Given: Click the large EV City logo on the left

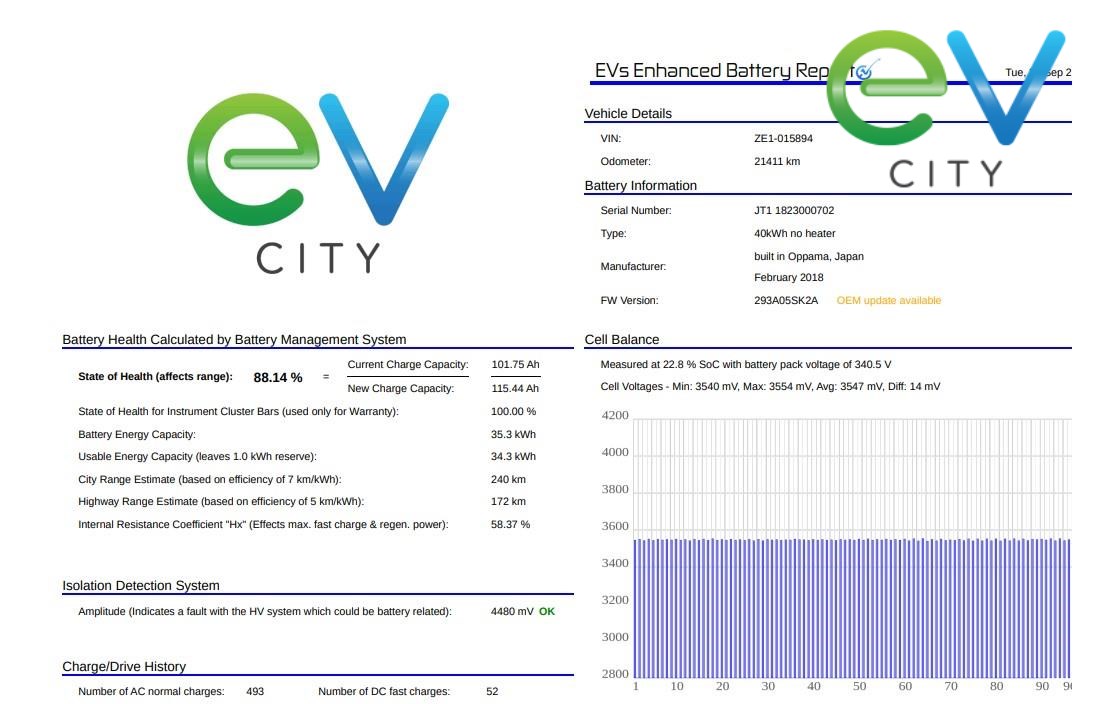Looking at the screenshot, I should (318, 182).
